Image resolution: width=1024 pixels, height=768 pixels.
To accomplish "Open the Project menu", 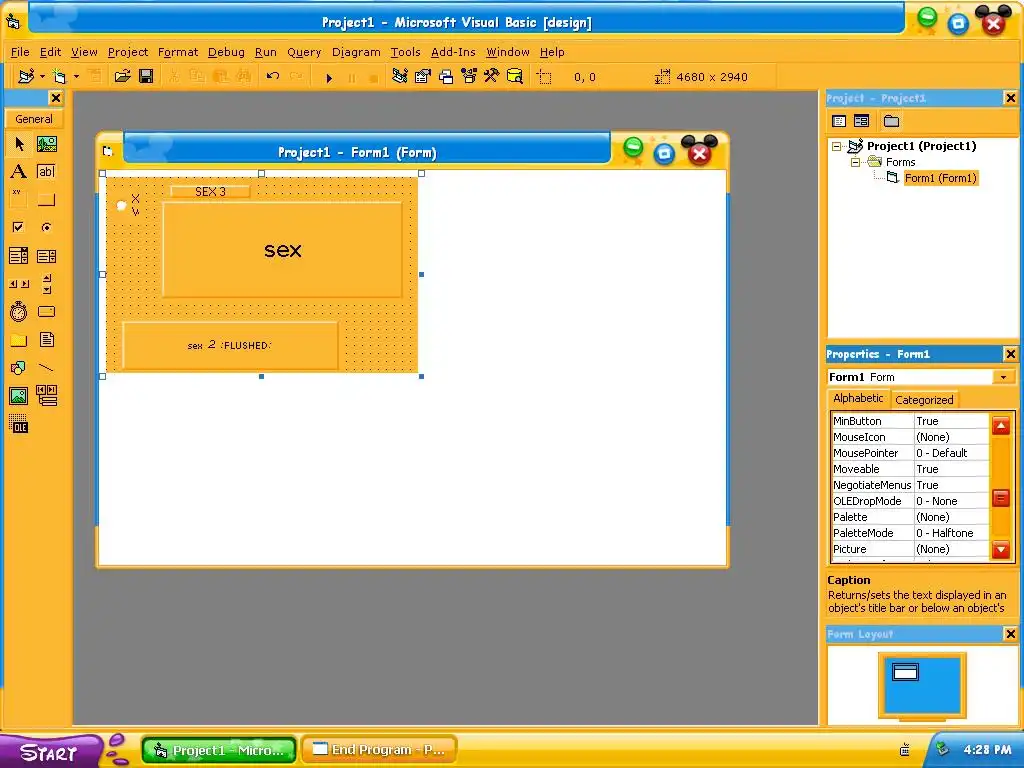I will 127,52.
